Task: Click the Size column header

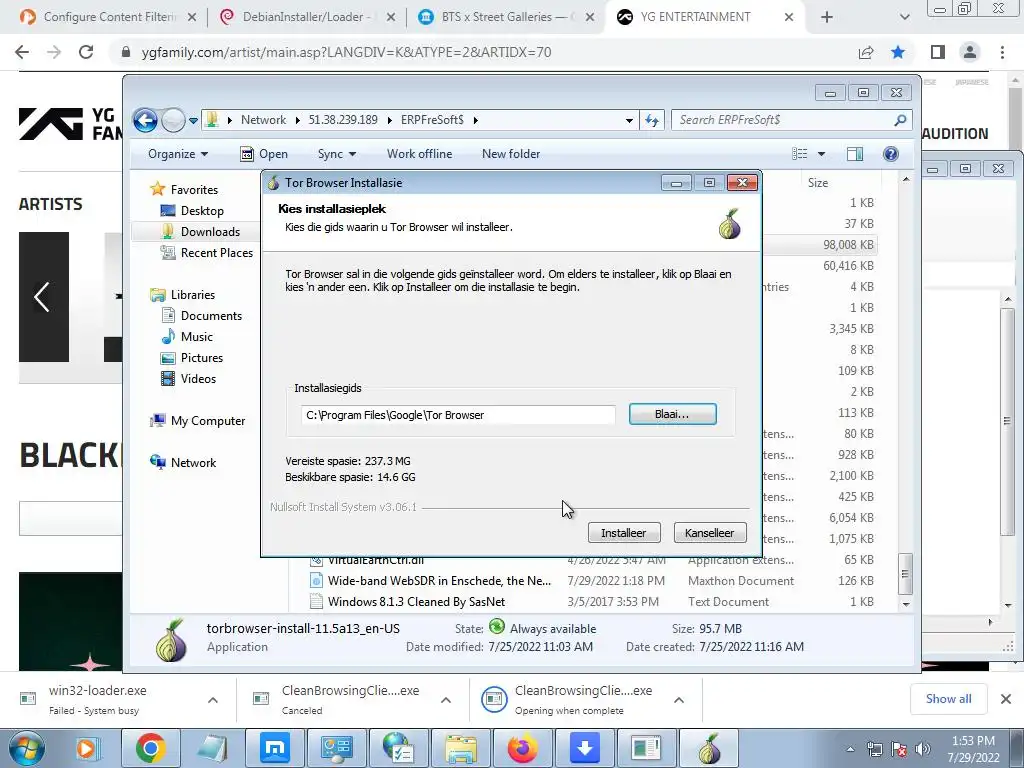Action: tap(818, 183)
